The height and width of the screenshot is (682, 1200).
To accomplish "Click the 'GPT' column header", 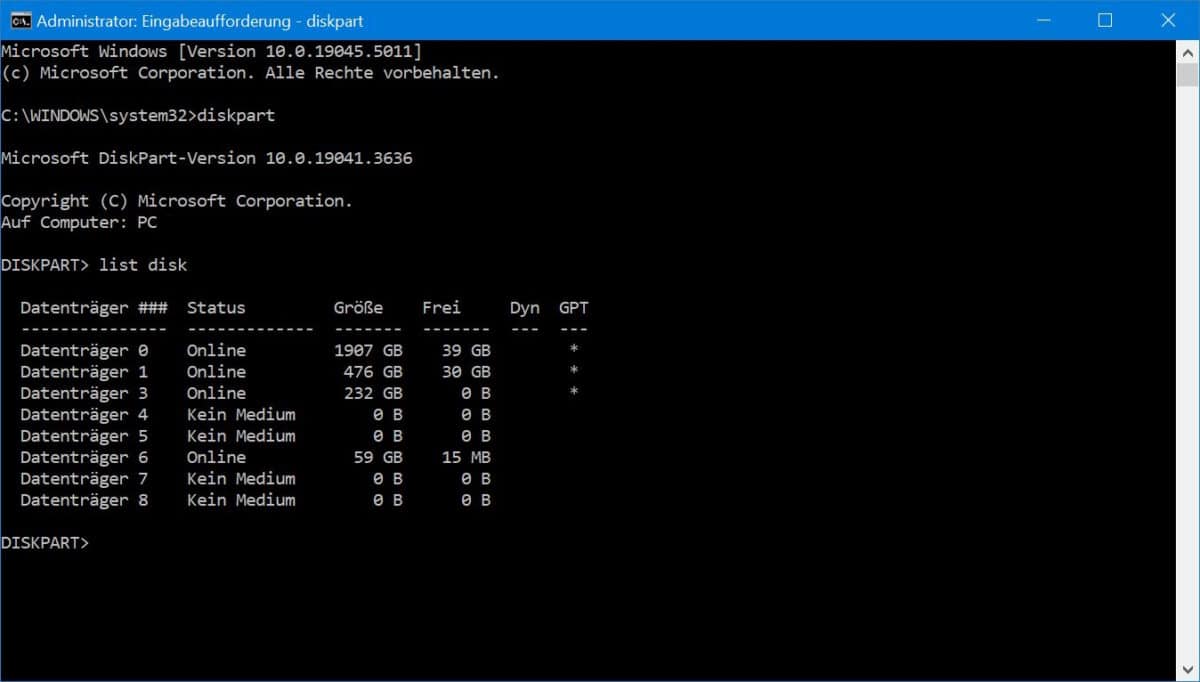I will (x=573, y=308).
